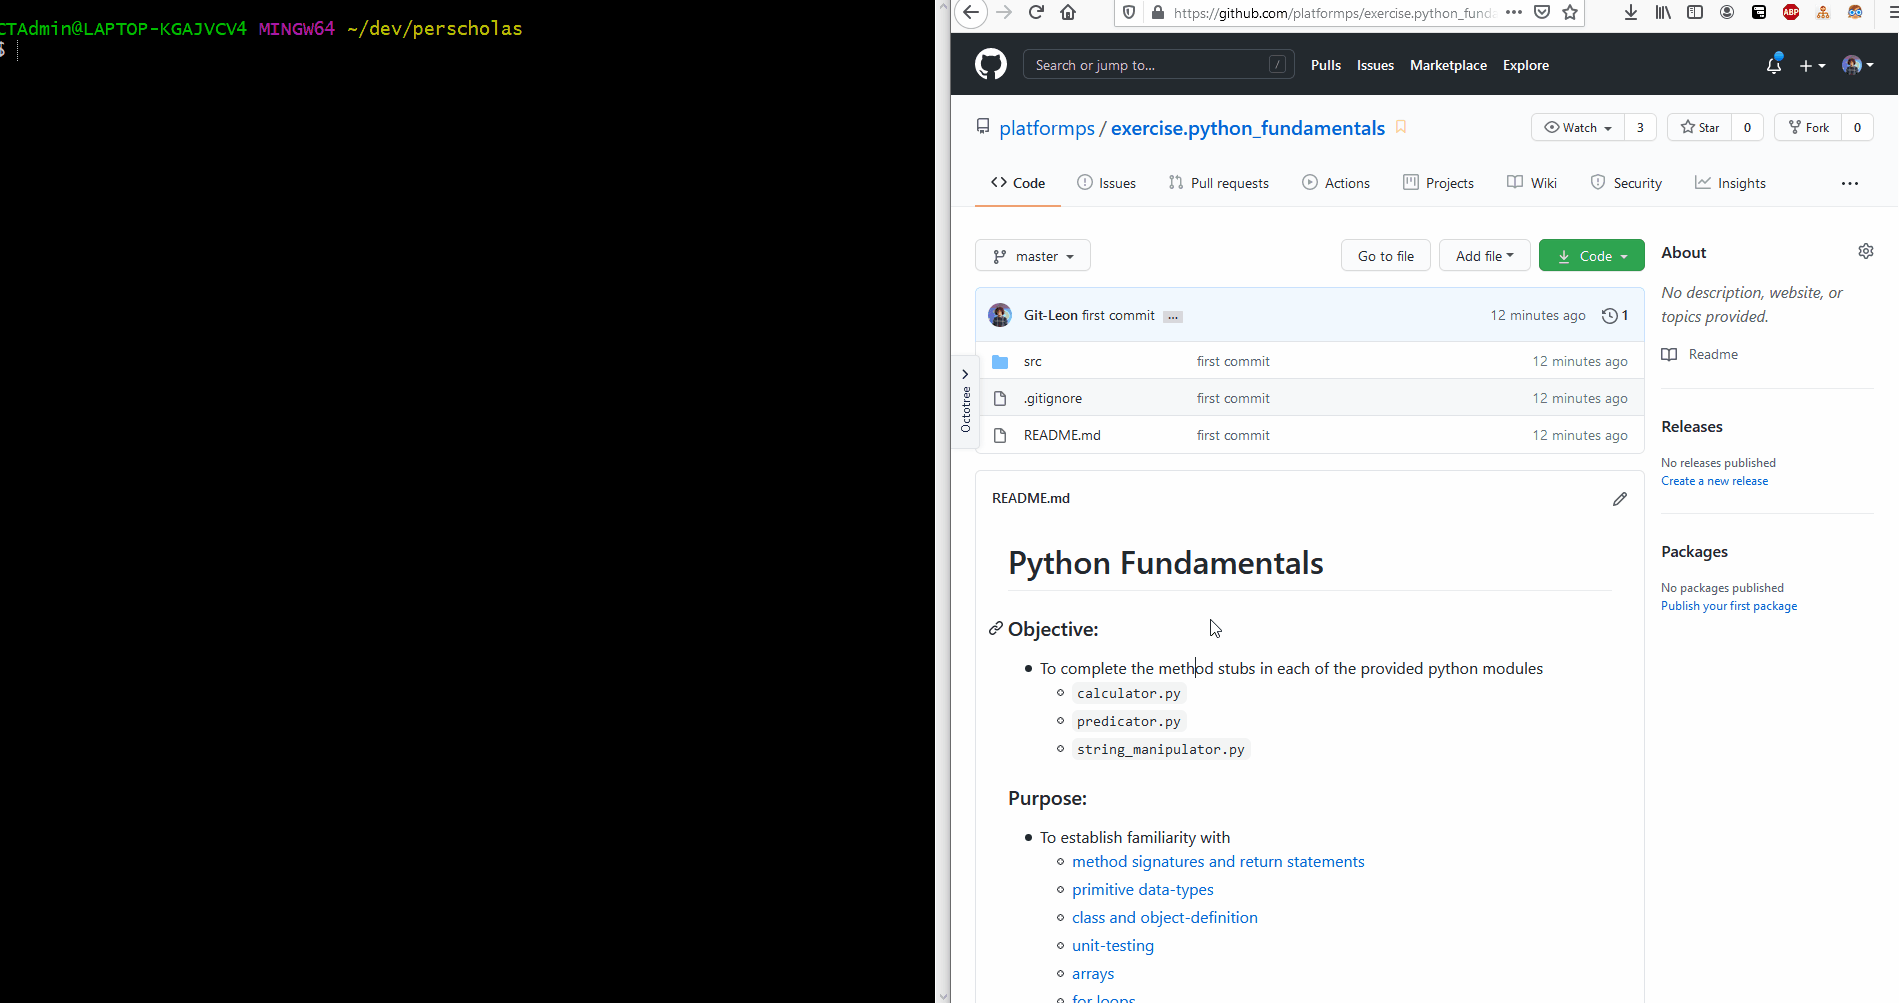Save page to Pocket icon

point(1542,13)
